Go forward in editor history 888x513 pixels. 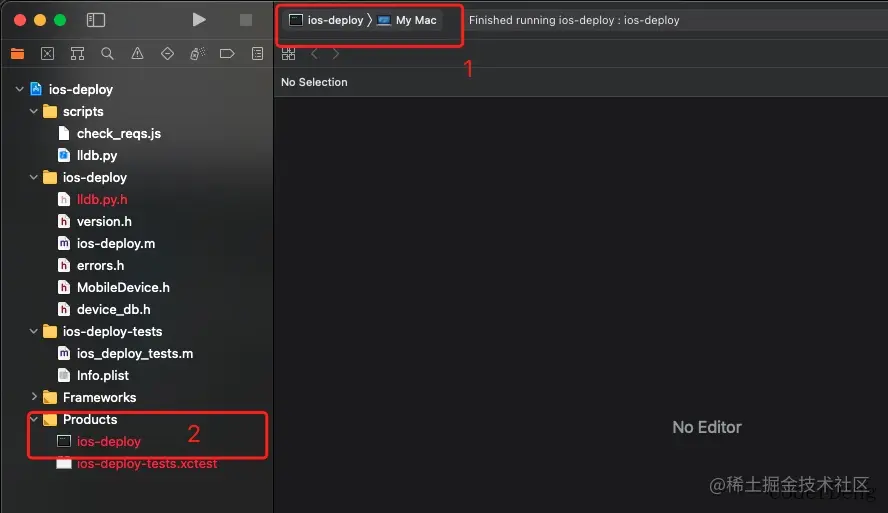point(336,54)
